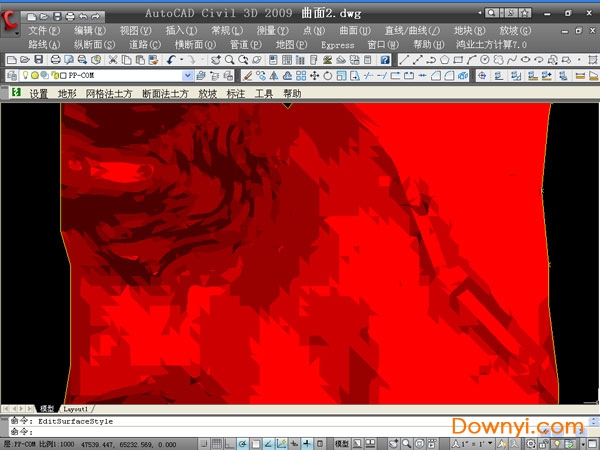Click the Open file folder icon
This screenshot has width=600, height=450.
(x=22, y=61)
